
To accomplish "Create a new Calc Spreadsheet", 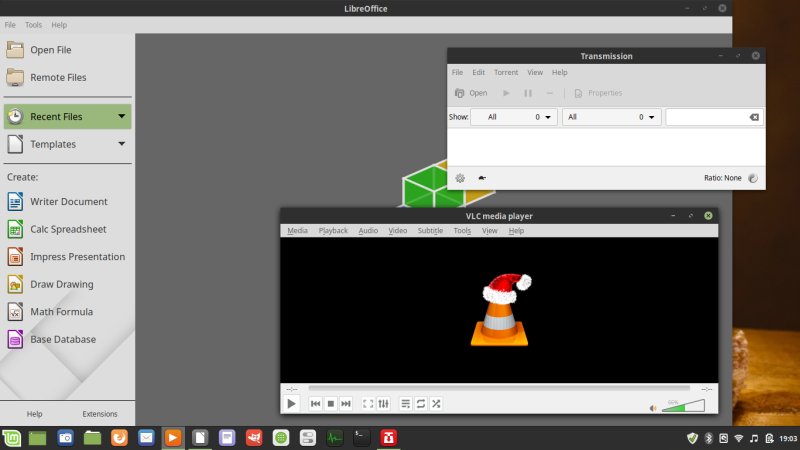I will tap(66, 229).
